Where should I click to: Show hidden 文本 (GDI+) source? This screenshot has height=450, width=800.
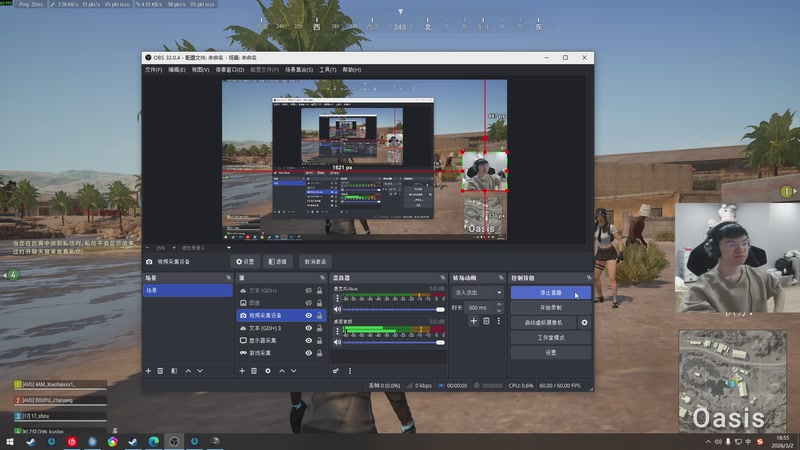(309, 290)
